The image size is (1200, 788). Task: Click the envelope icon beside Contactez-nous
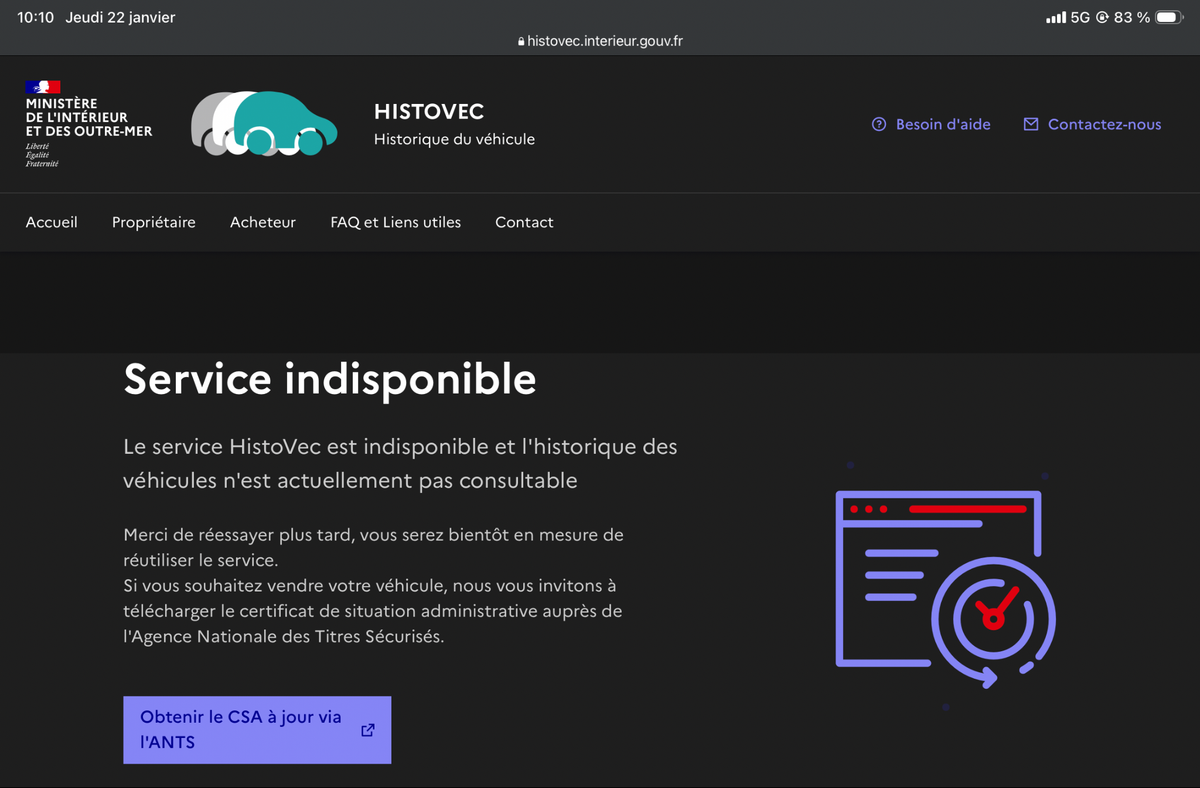click(x=1031, y=125)
